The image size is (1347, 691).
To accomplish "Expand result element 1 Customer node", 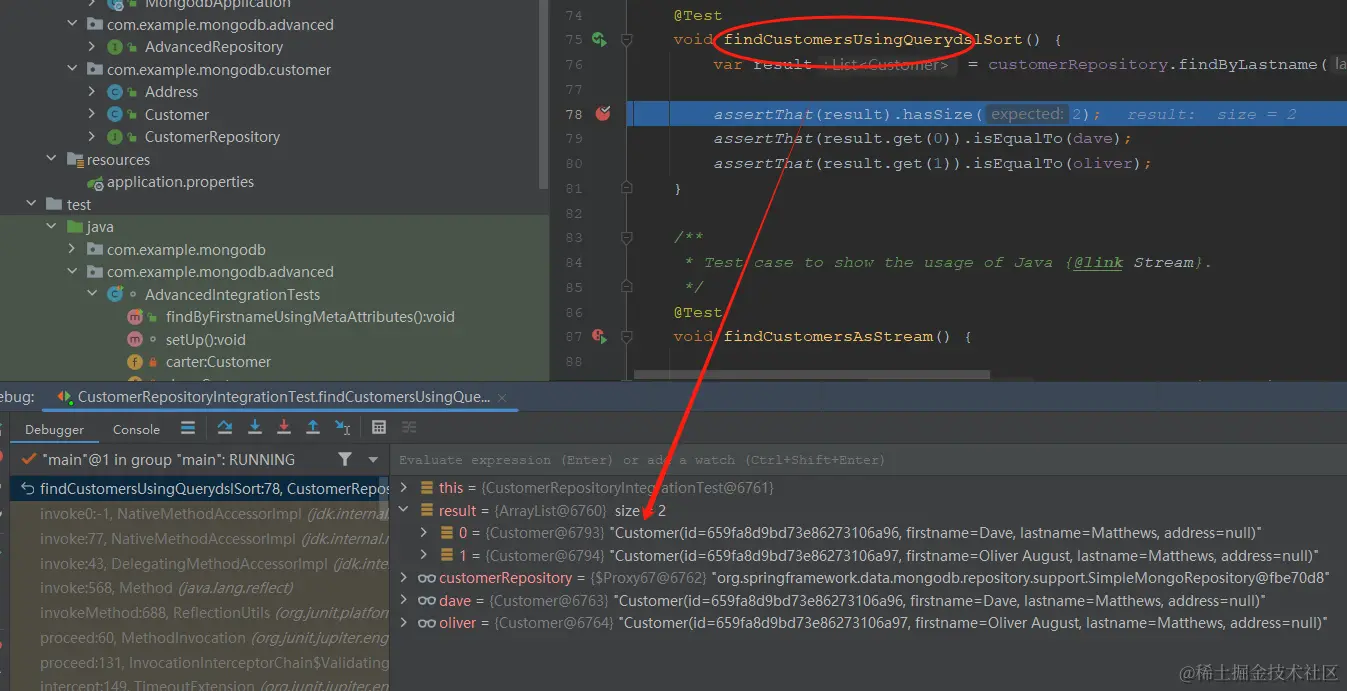I will coord(424,555).
